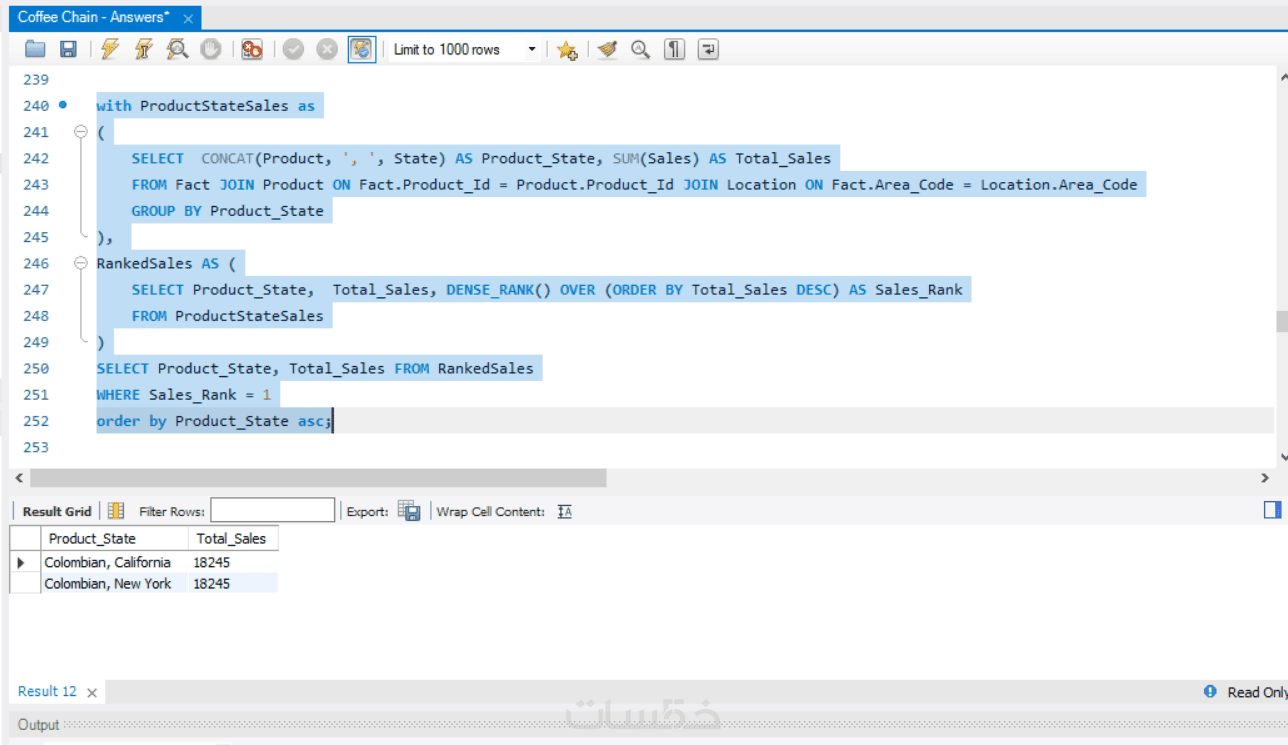Image resolution: width=1288 pixels, height=745 pixels.
Task: Click the word ProductStateSales on line 240
Action: click(x=214, y=105)
